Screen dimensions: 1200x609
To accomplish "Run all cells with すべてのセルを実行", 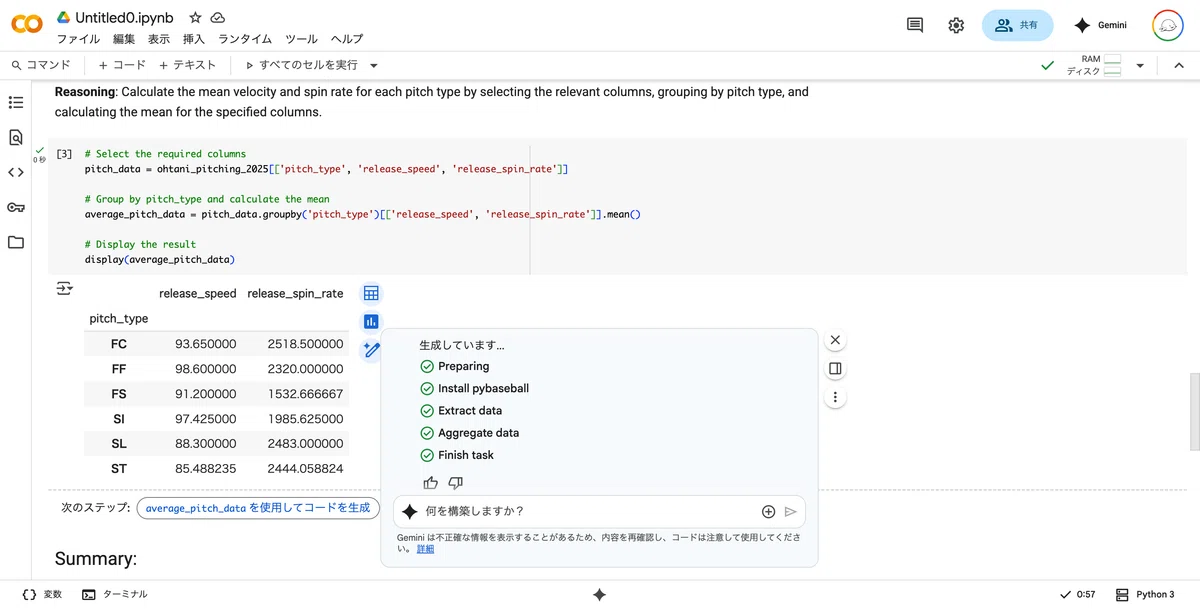I will coord(301,65).
